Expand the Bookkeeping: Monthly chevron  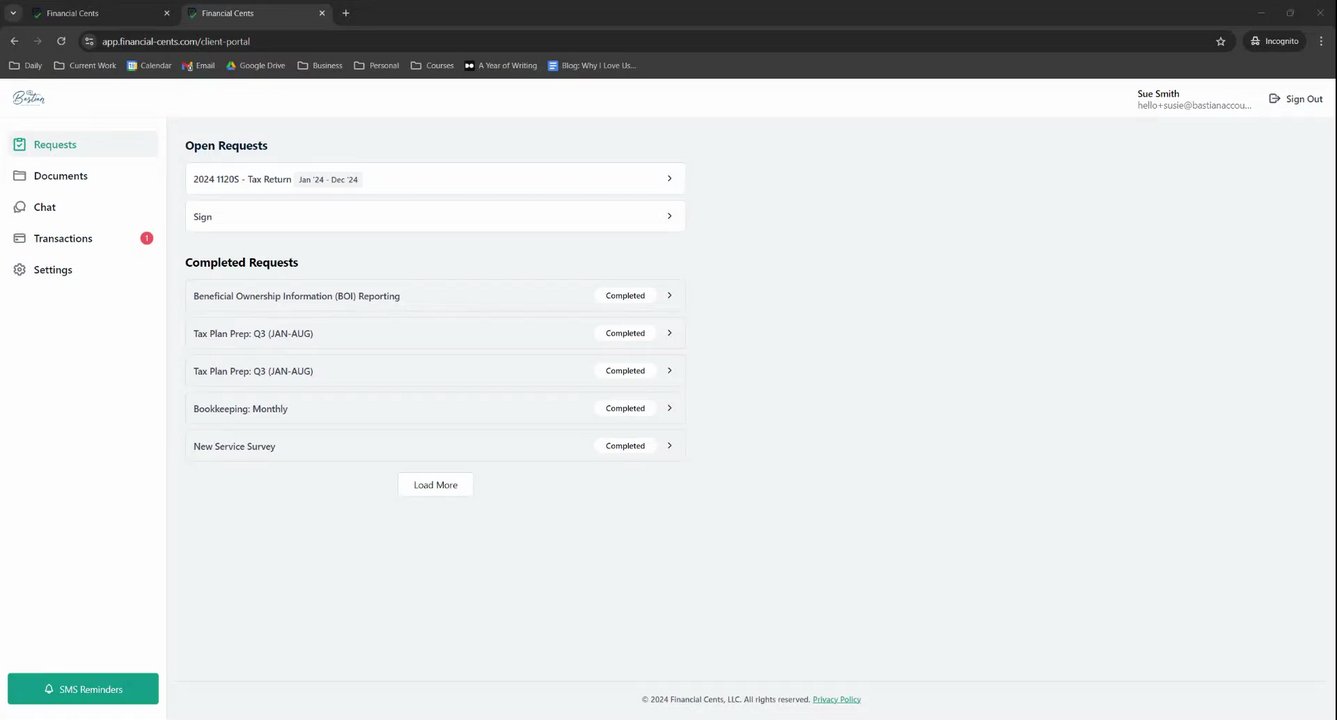click(x=669, y=408)
